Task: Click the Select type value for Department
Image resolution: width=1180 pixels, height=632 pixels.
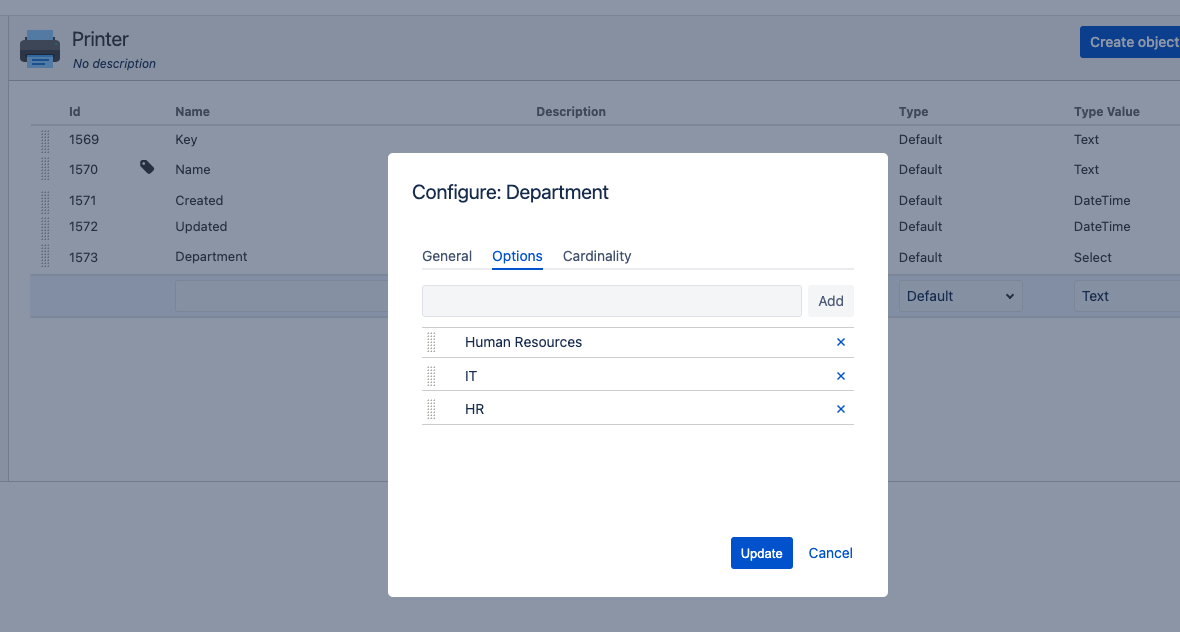Action: [1093, 257]
